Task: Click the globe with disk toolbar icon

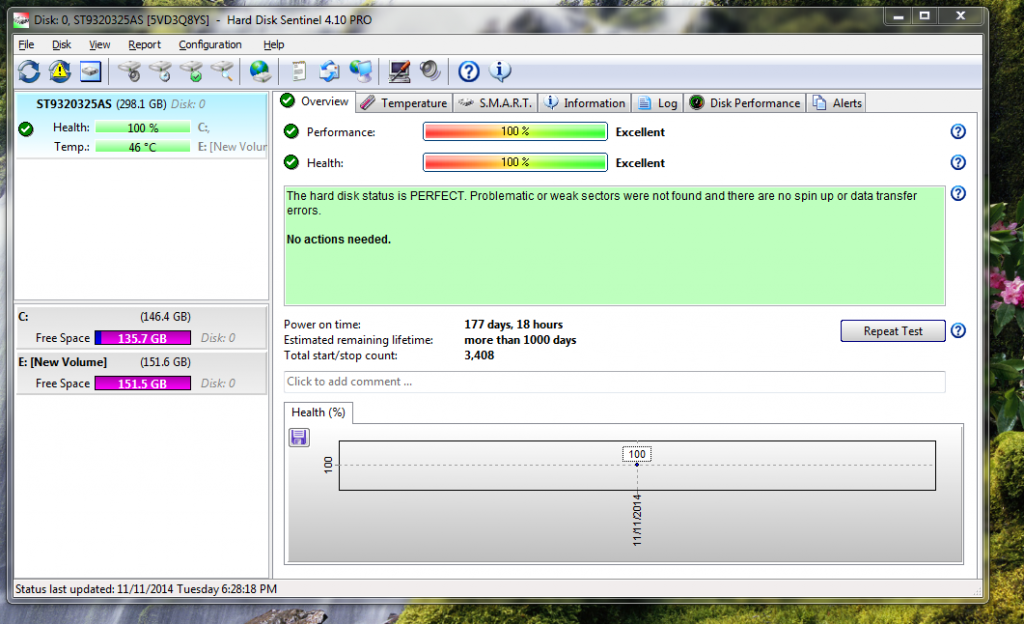Action: coord(260,71)
